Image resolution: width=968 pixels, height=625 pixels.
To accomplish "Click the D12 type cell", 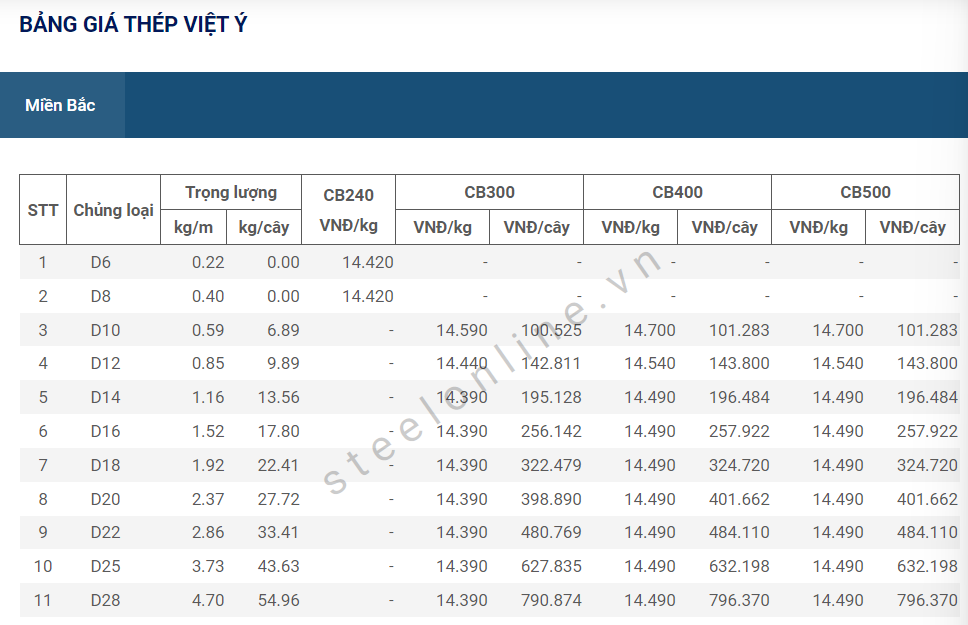I will click(105, 364).
